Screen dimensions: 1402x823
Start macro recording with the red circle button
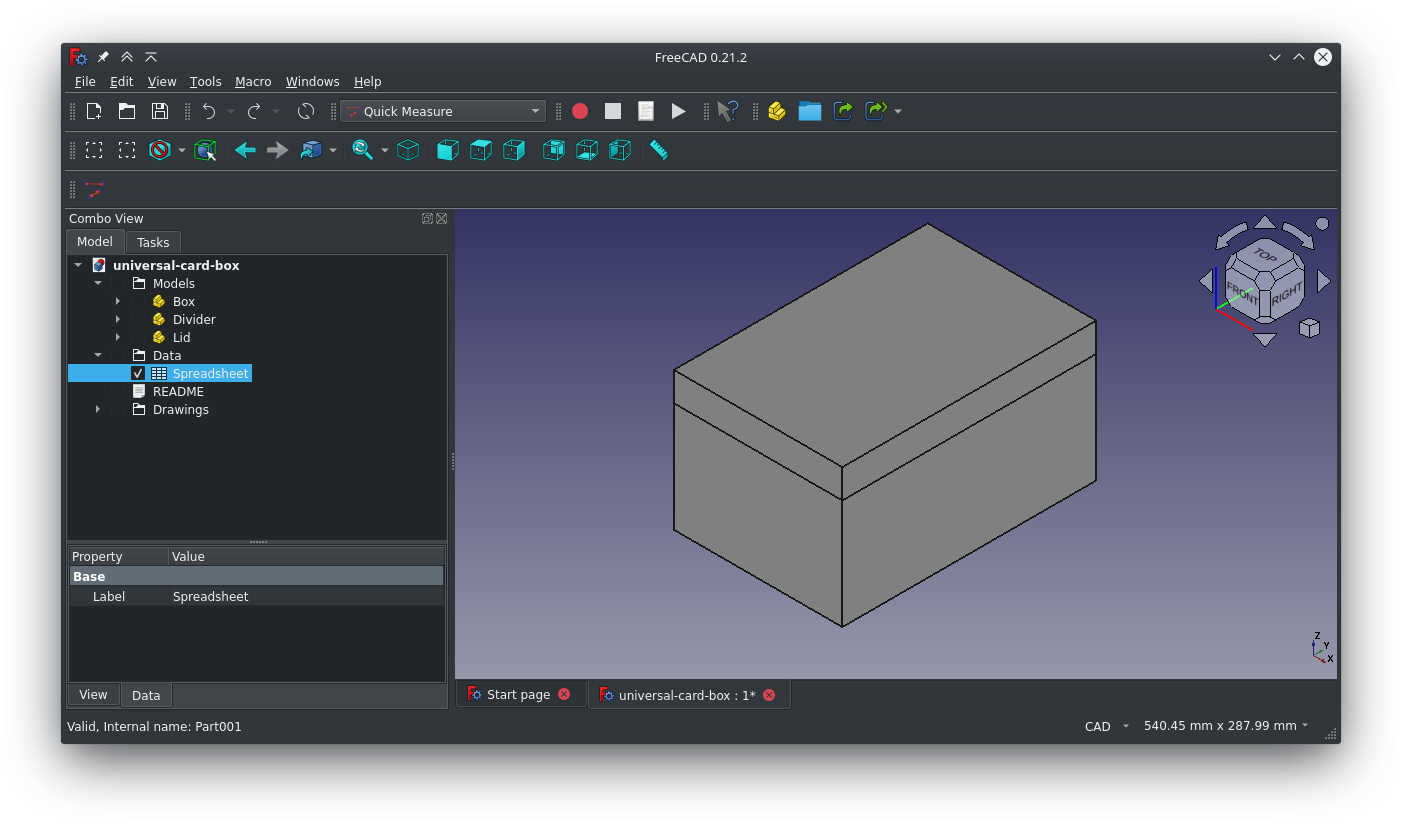[x=580, y=111]
